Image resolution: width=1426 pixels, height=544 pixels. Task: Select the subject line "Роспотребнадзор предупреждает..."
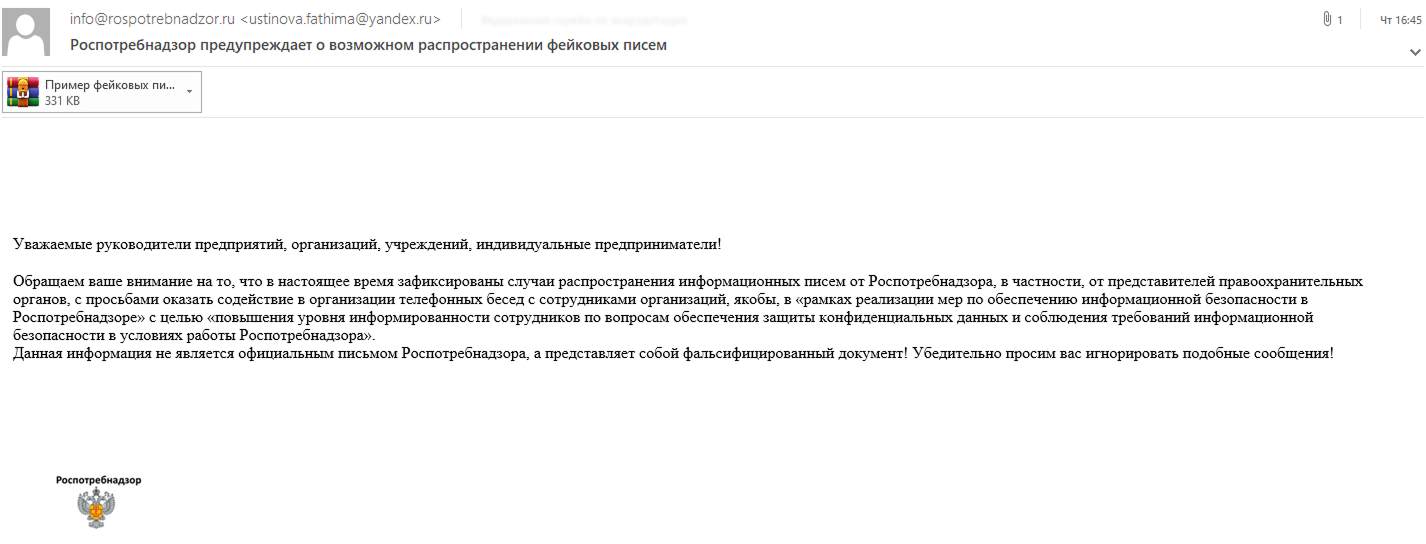(x=368, y=45)
